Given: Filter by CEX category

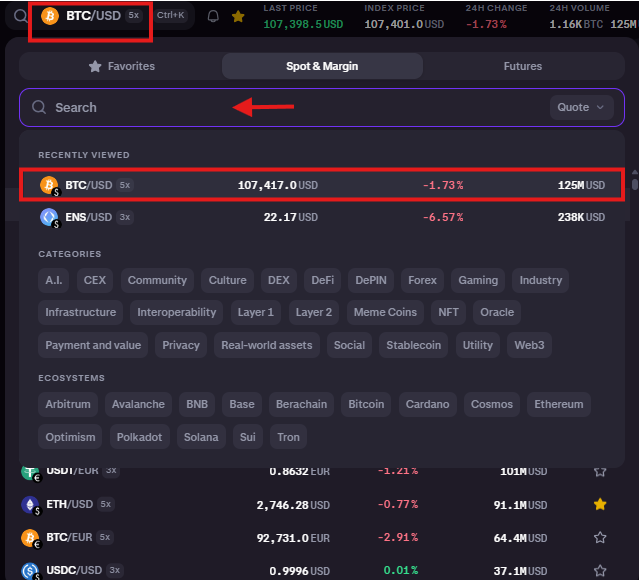Looking at the screenshot, I should click(x=95, y=280).
